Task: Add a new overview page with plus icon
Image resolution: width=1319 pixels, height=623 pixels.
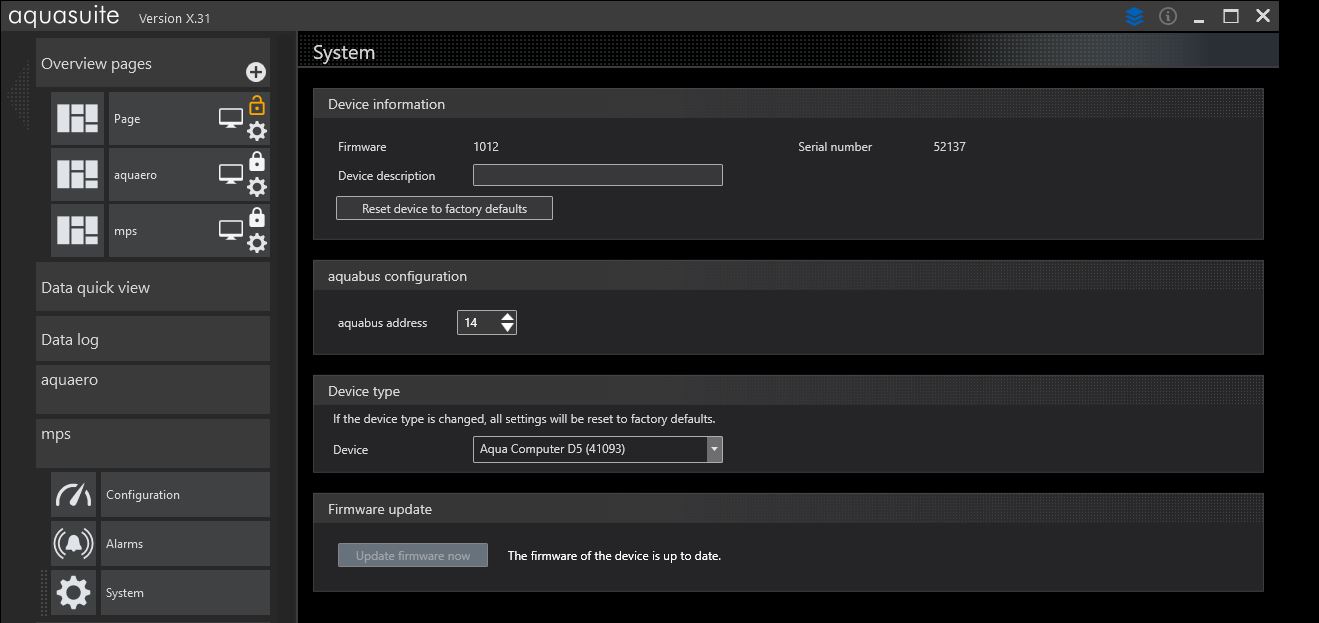Action: click(256, 72)
